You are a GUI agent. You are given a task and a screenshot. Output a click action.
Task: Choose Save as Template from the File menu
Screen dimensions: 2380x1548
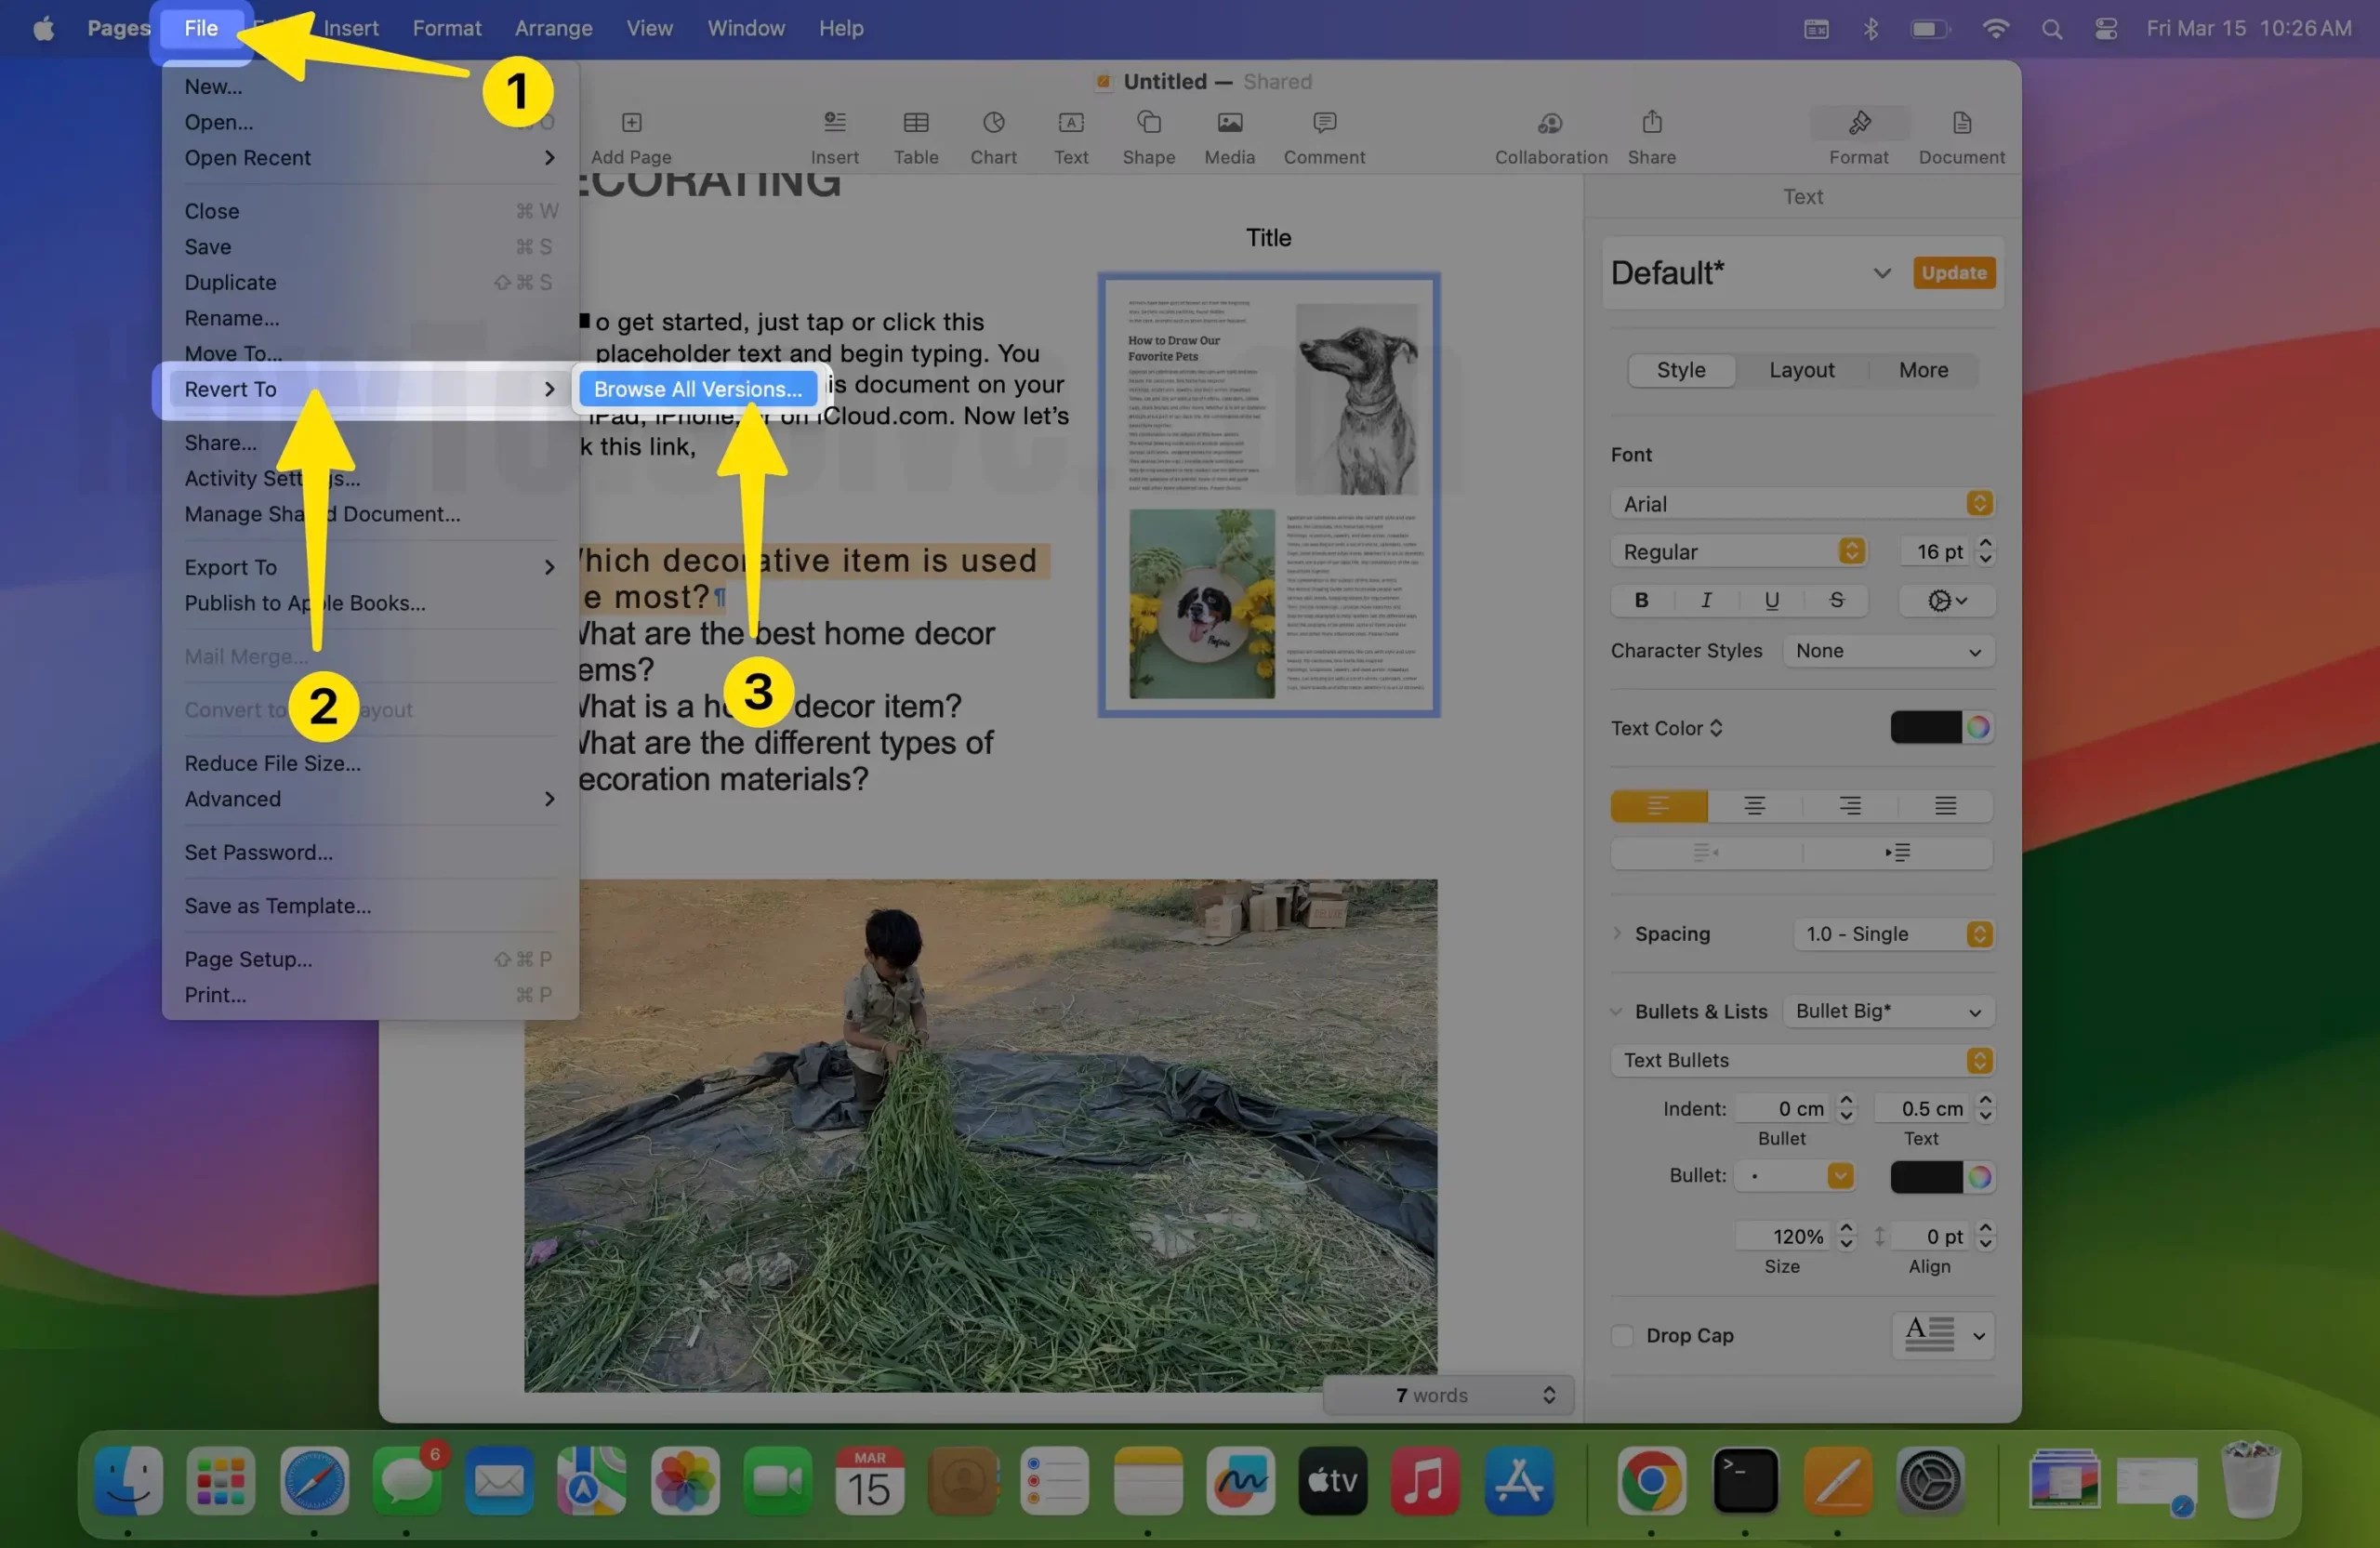pyautogui.click(x=277, y=906)
